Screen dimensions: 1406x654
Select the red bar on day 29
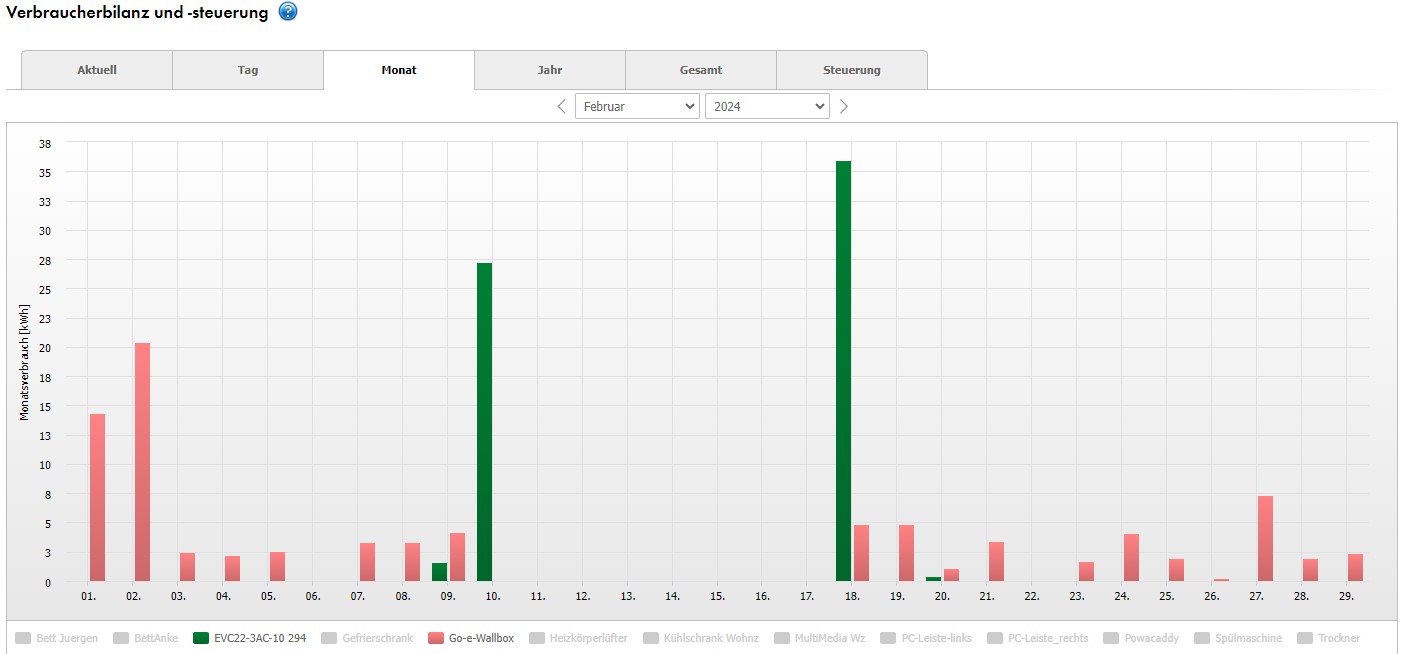(x=1355, y=568)
